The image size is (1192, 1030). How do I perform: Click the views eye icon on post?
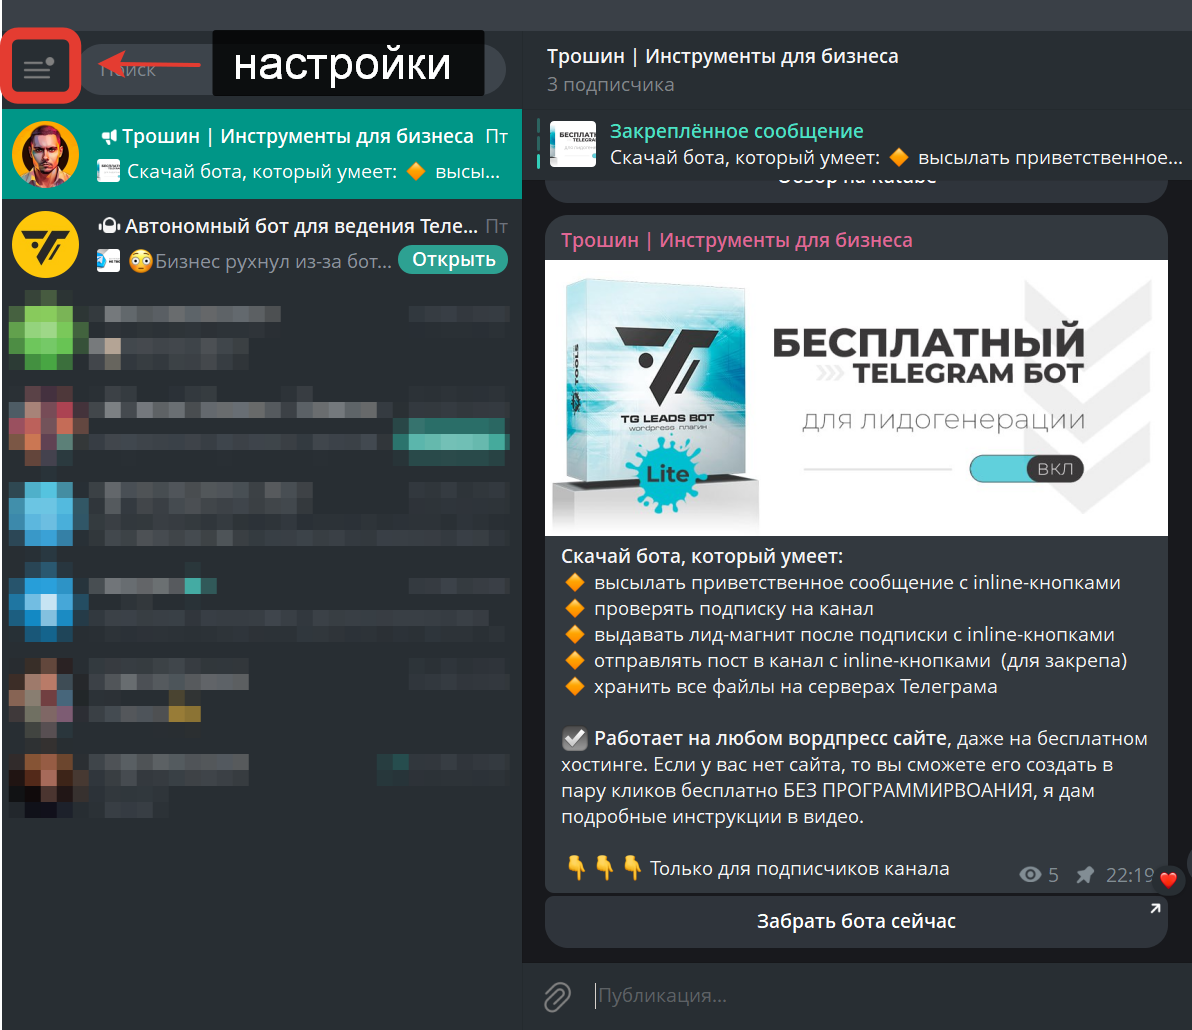(1030, 874)
